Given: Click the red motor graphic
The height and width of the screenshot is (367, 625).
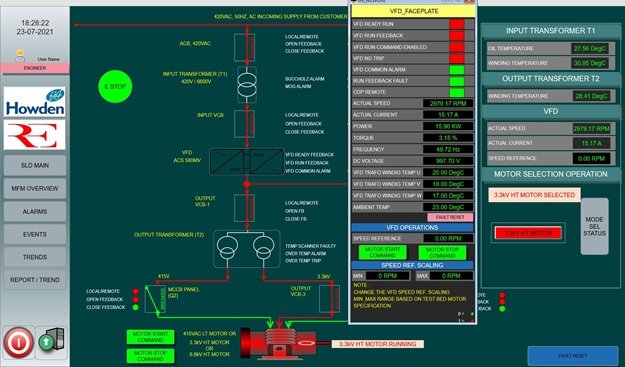Looking at the screenshot, I should coord(278,343).
